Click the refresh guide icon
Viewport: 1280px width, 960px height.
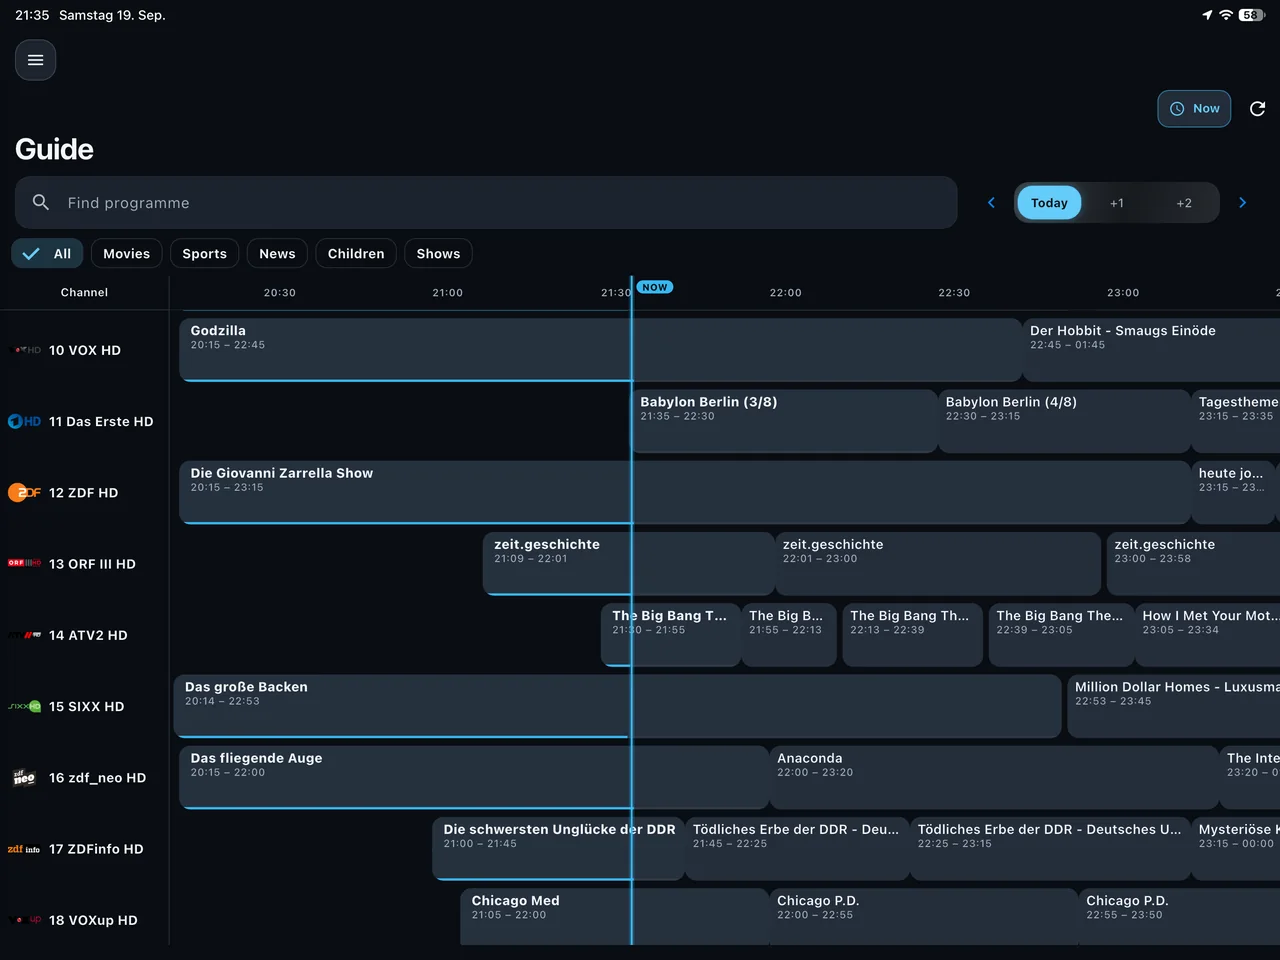pos(1258,108)
